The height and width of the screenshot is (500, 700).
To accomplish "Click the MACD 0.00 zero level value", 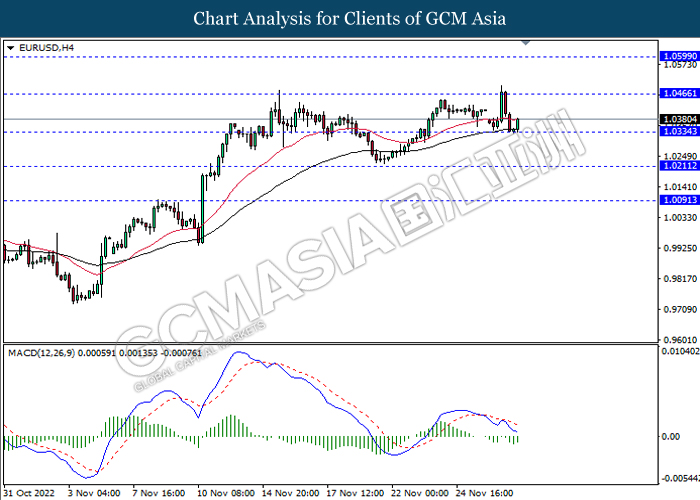I will [x=671, y=436].
